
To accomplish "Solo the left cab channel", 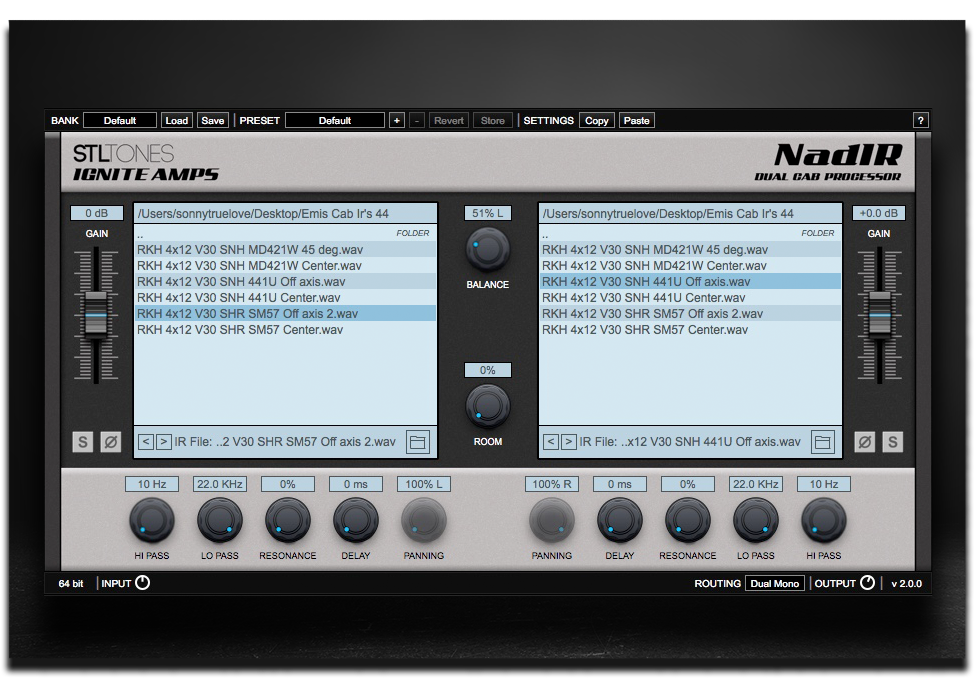I will [x=83, y=442].
